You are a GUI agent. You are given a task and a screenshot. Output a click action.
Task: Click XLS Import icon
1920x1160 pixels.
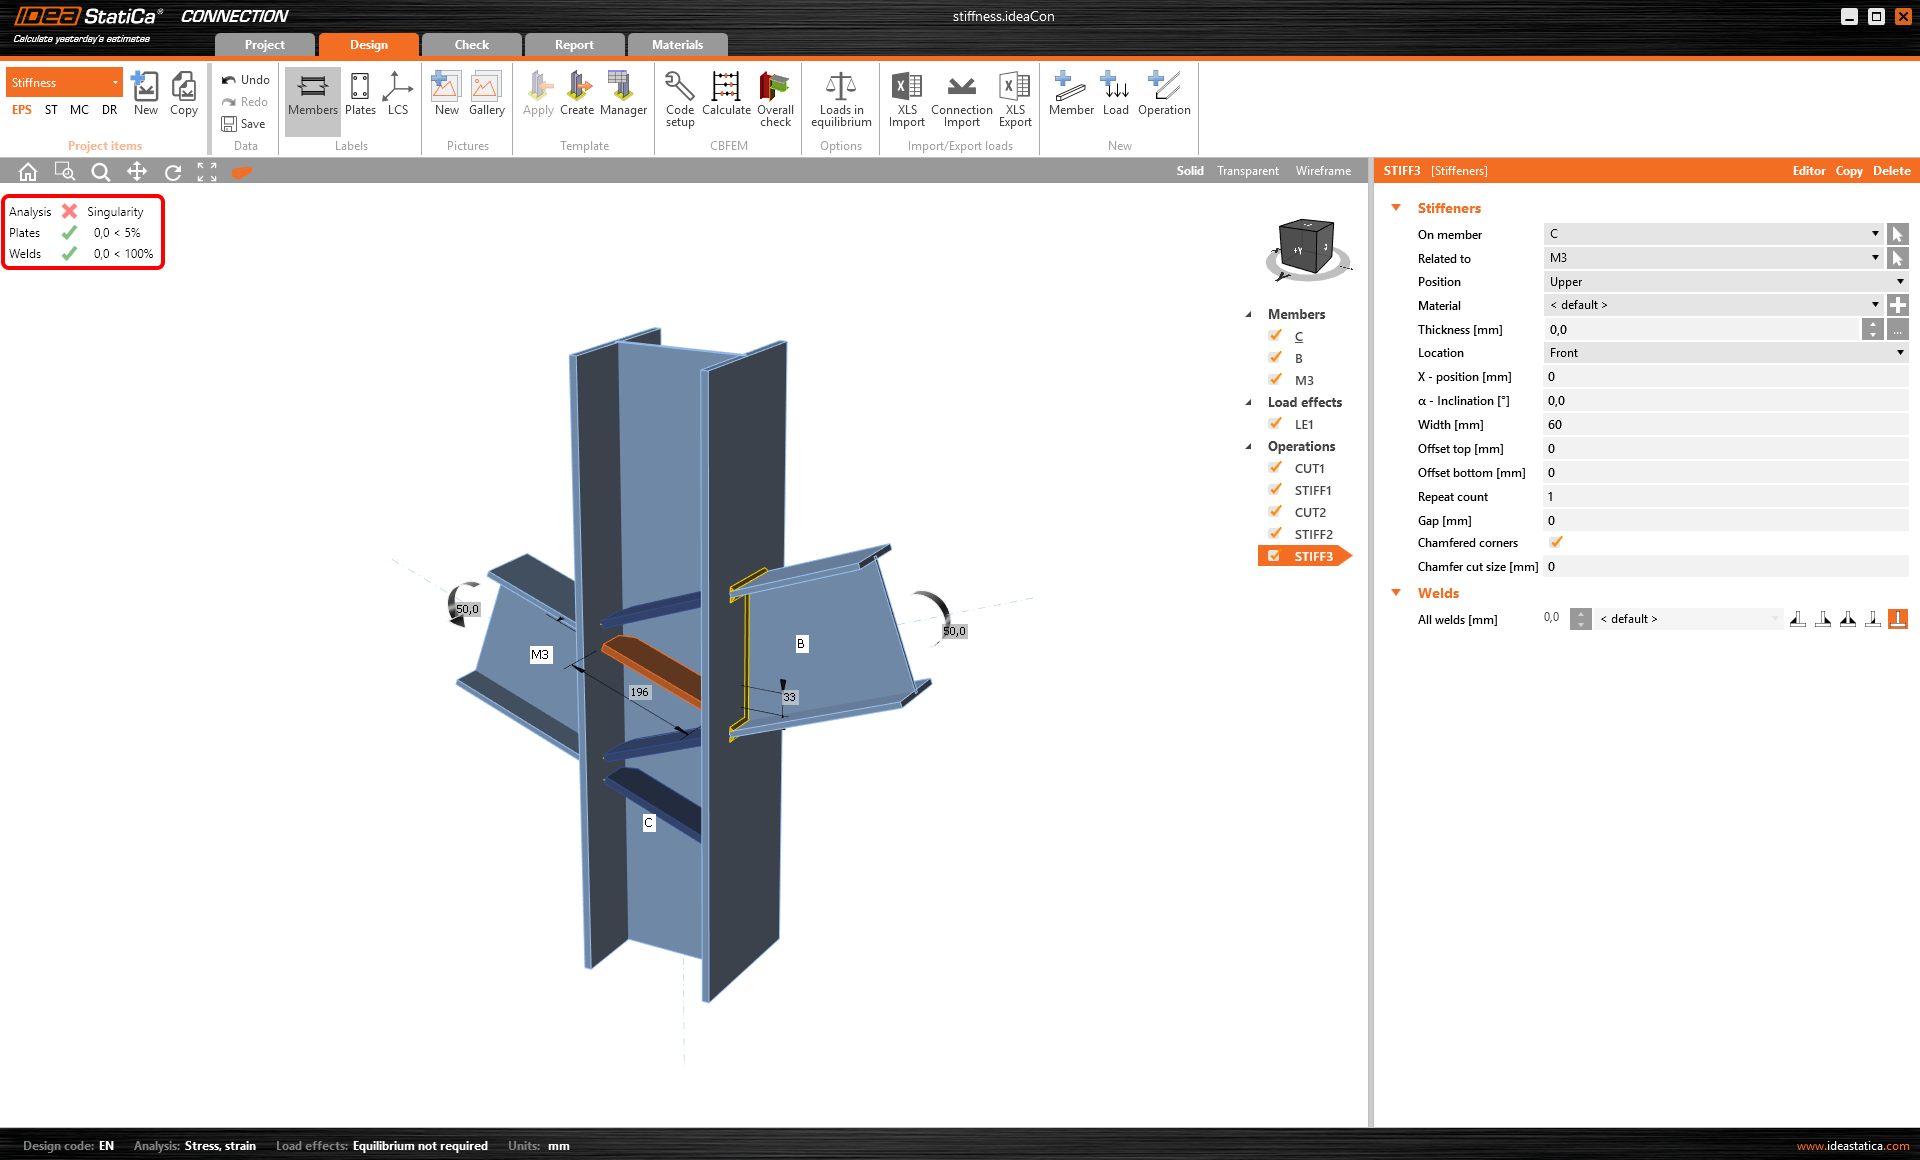pos(906,88)
